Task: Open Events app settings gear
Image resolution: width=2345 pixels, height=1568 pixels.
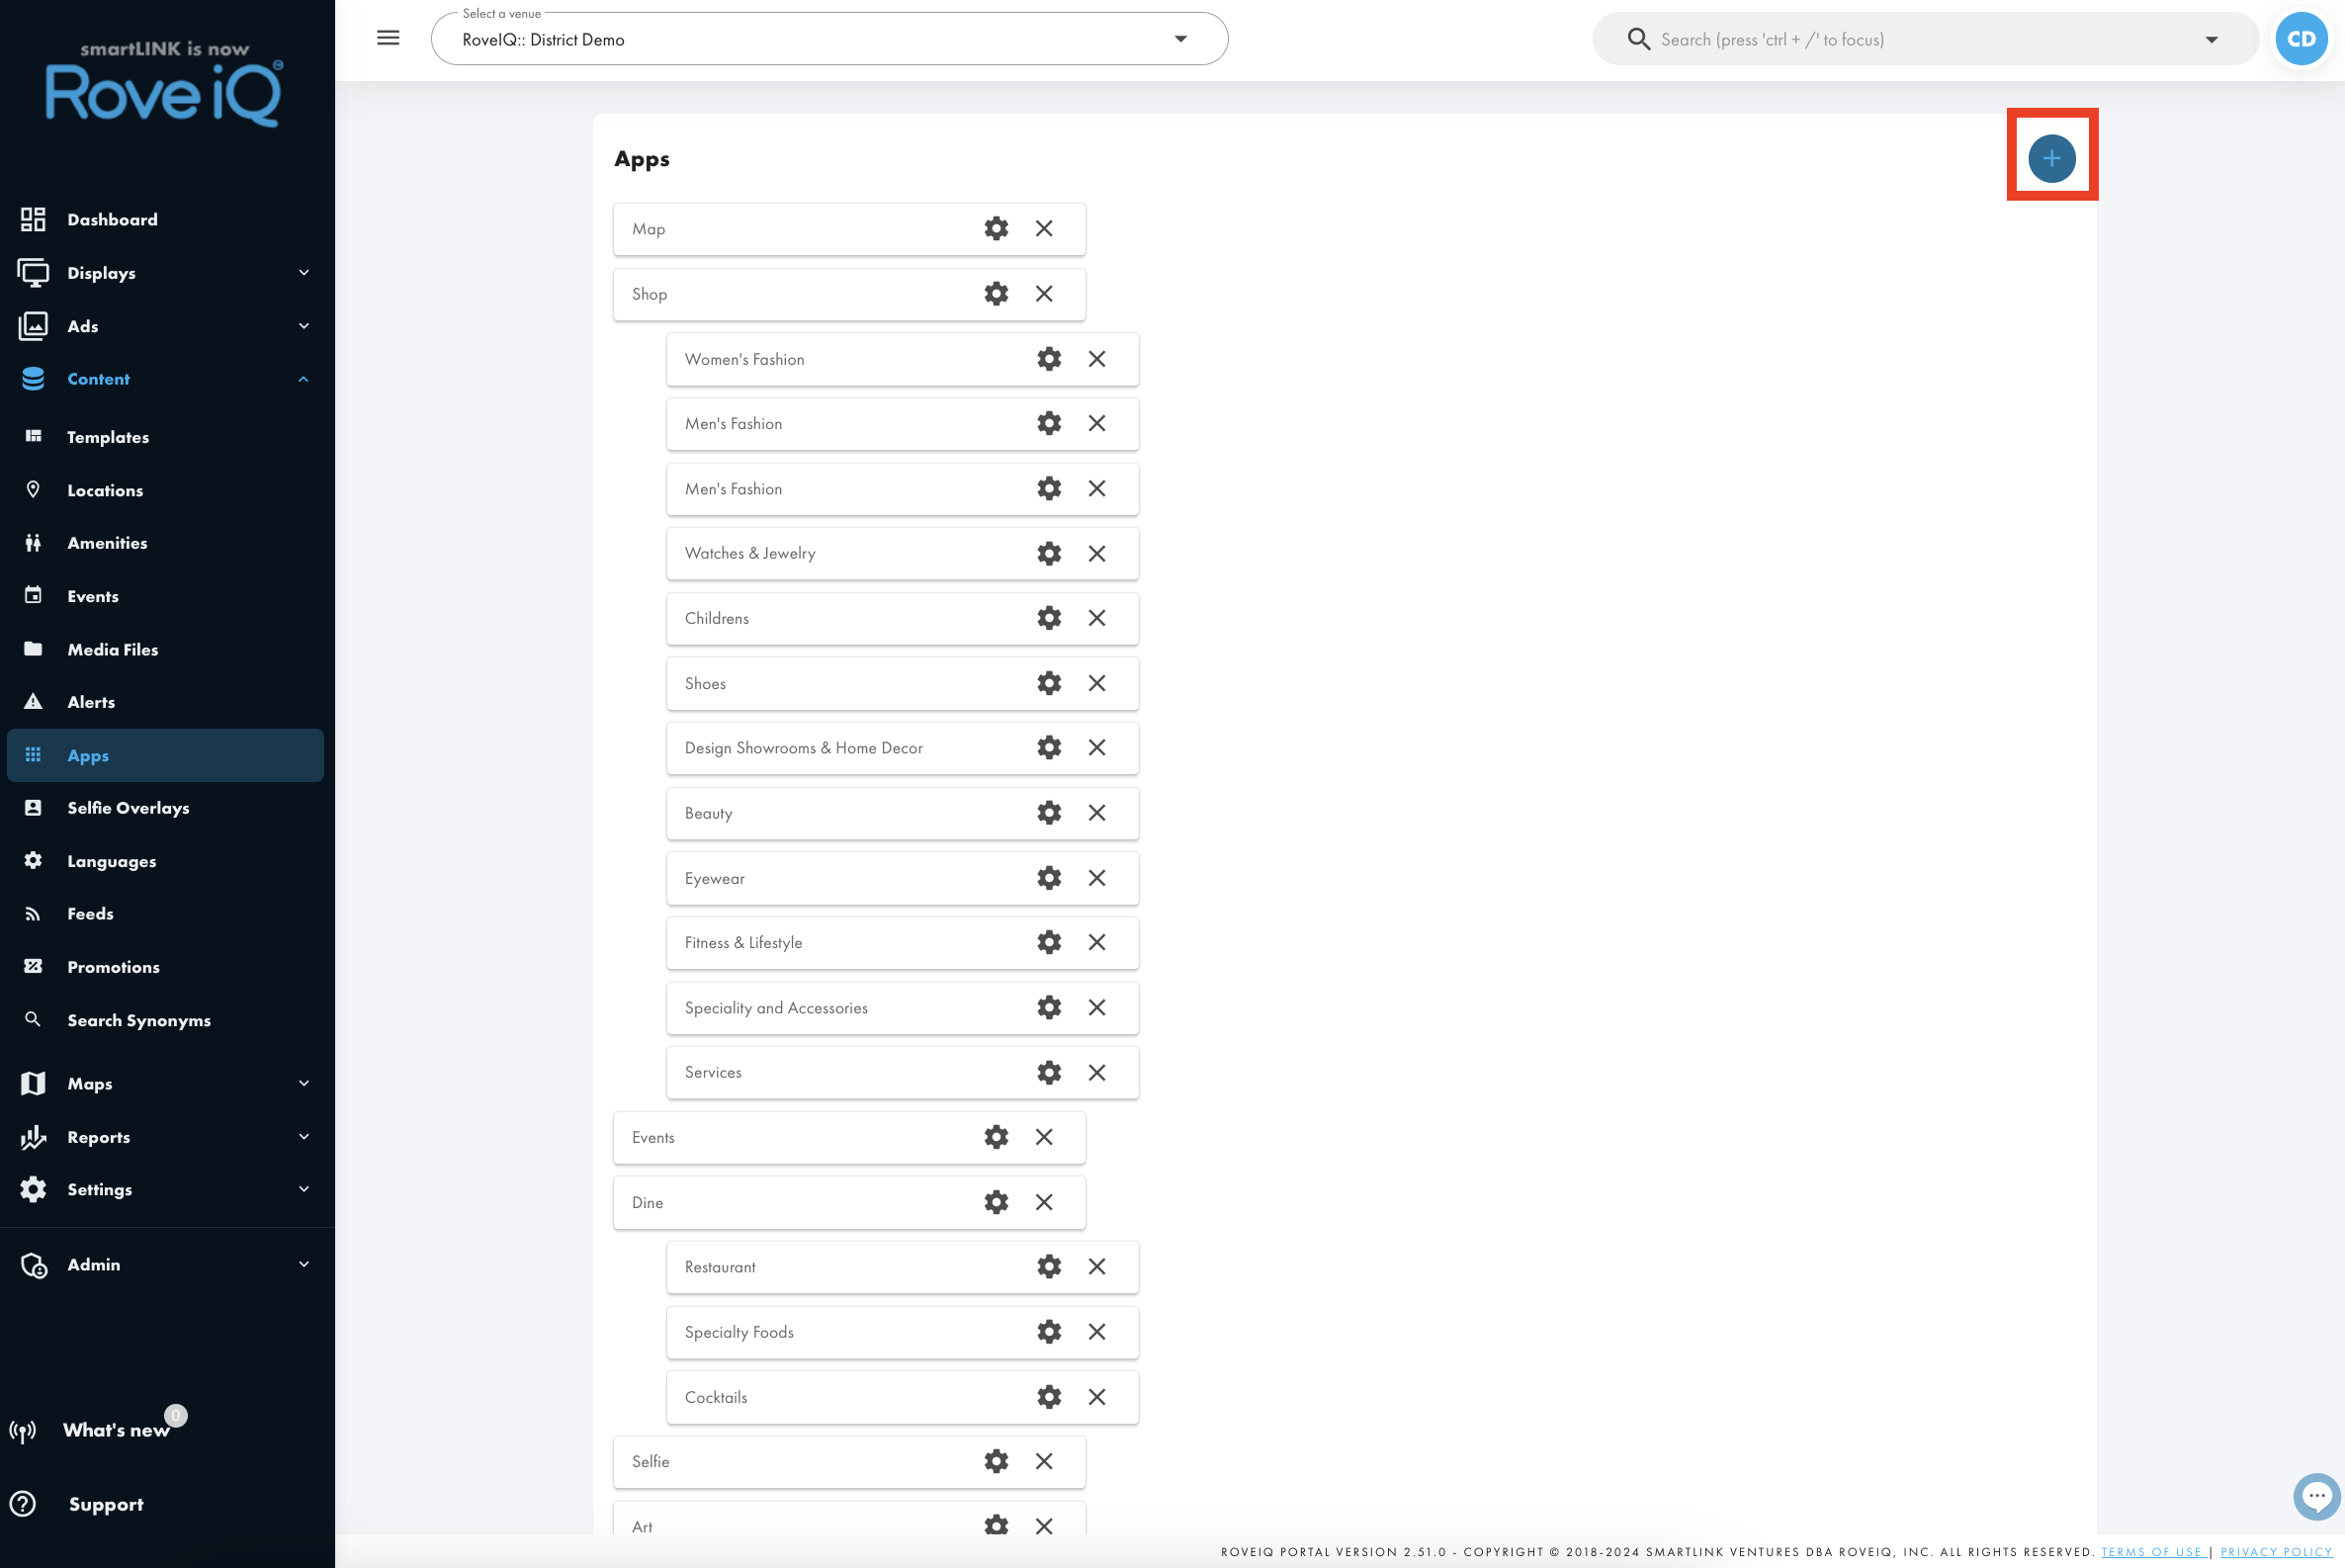Action: pyautogui.click(x=996, y=1137)
